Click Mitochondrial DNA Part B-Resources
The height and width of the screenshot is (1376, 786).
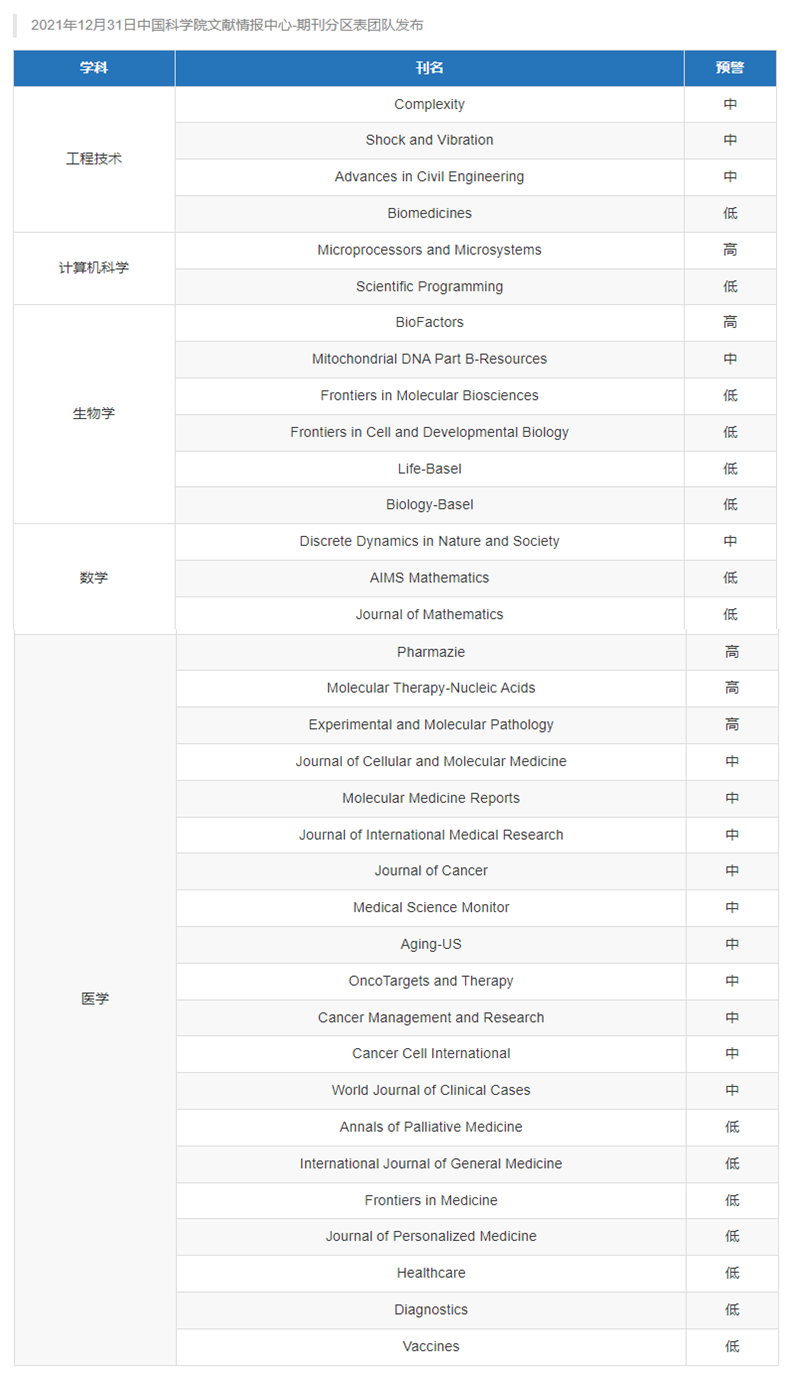429,359
